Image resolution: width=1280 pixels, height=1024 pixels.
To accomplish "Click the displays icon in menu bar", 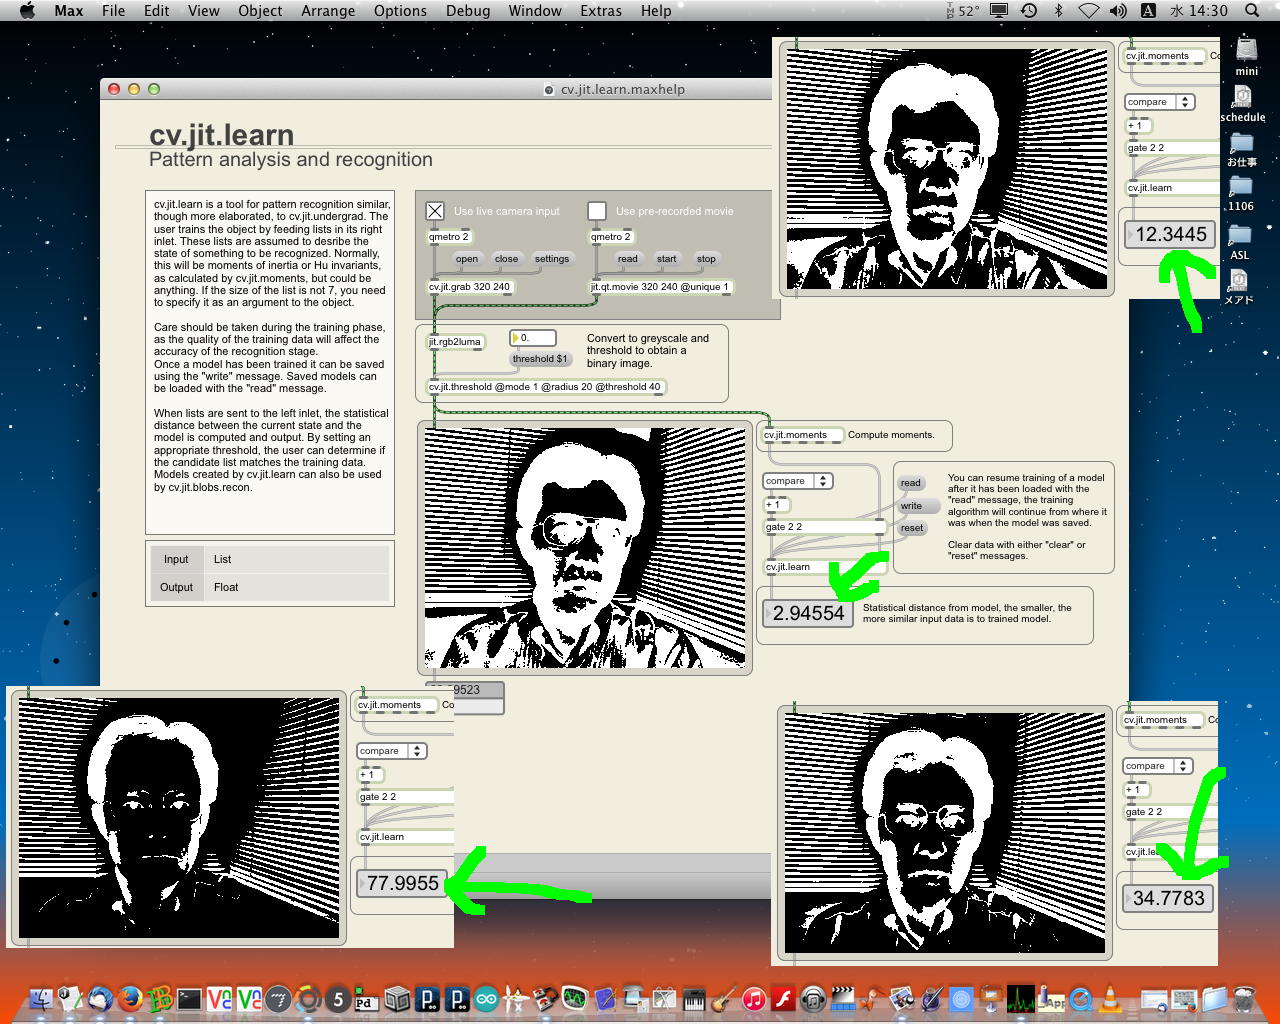I will click(999, 10).
